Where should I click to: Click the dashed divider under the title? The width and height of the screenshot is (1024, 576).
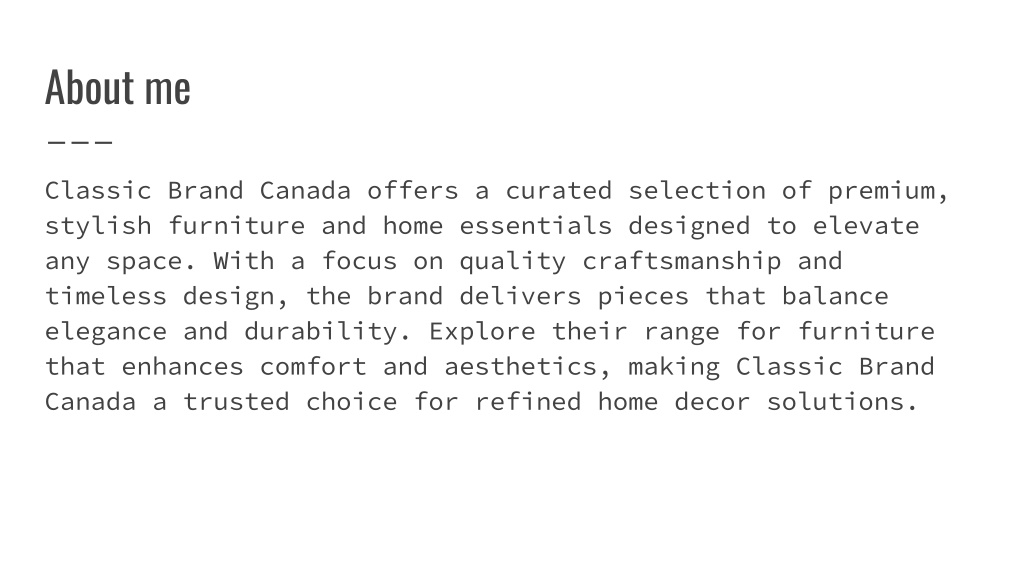79,141
